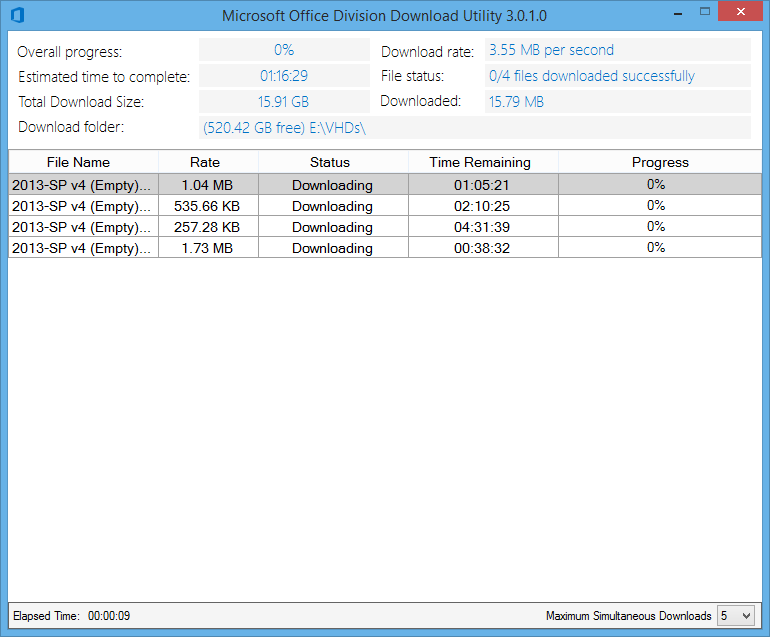Click the Overall progress 0% value
The image size is (770, 637).
coord(284,50)
